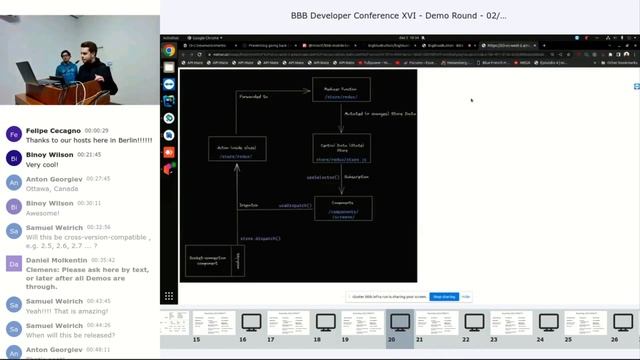
Task: Click Samuel Weirich's avatar at 00:32:56
Action: pyautogui.click(x=14, y=231)
